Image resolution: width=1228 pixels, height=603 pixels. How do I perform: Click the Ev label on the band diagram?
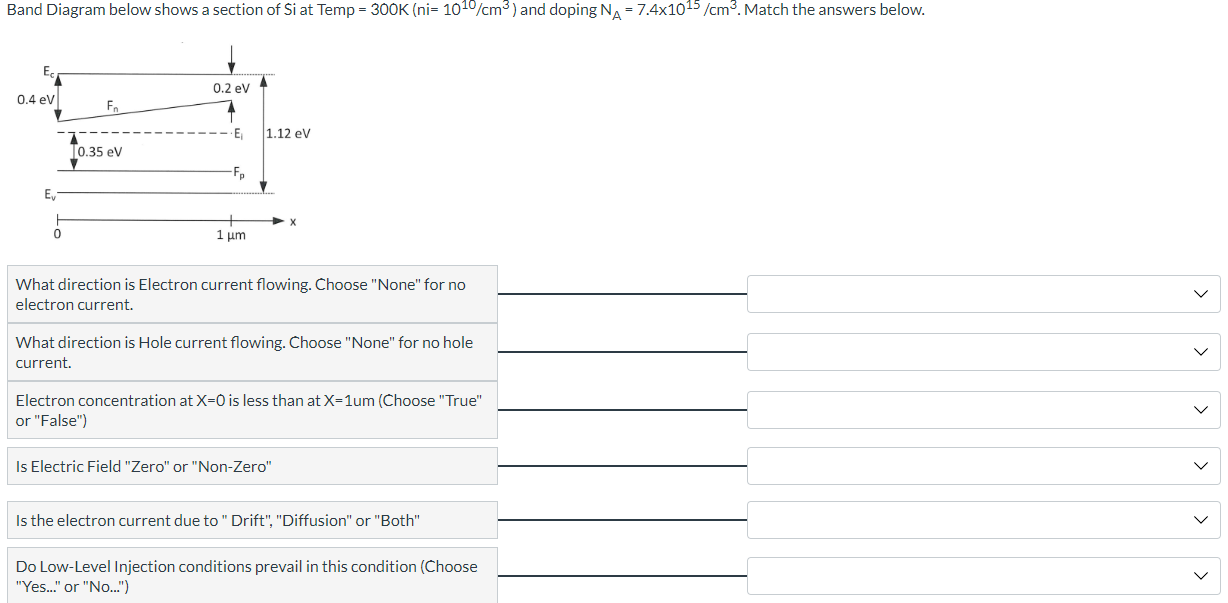pos(47,195)
